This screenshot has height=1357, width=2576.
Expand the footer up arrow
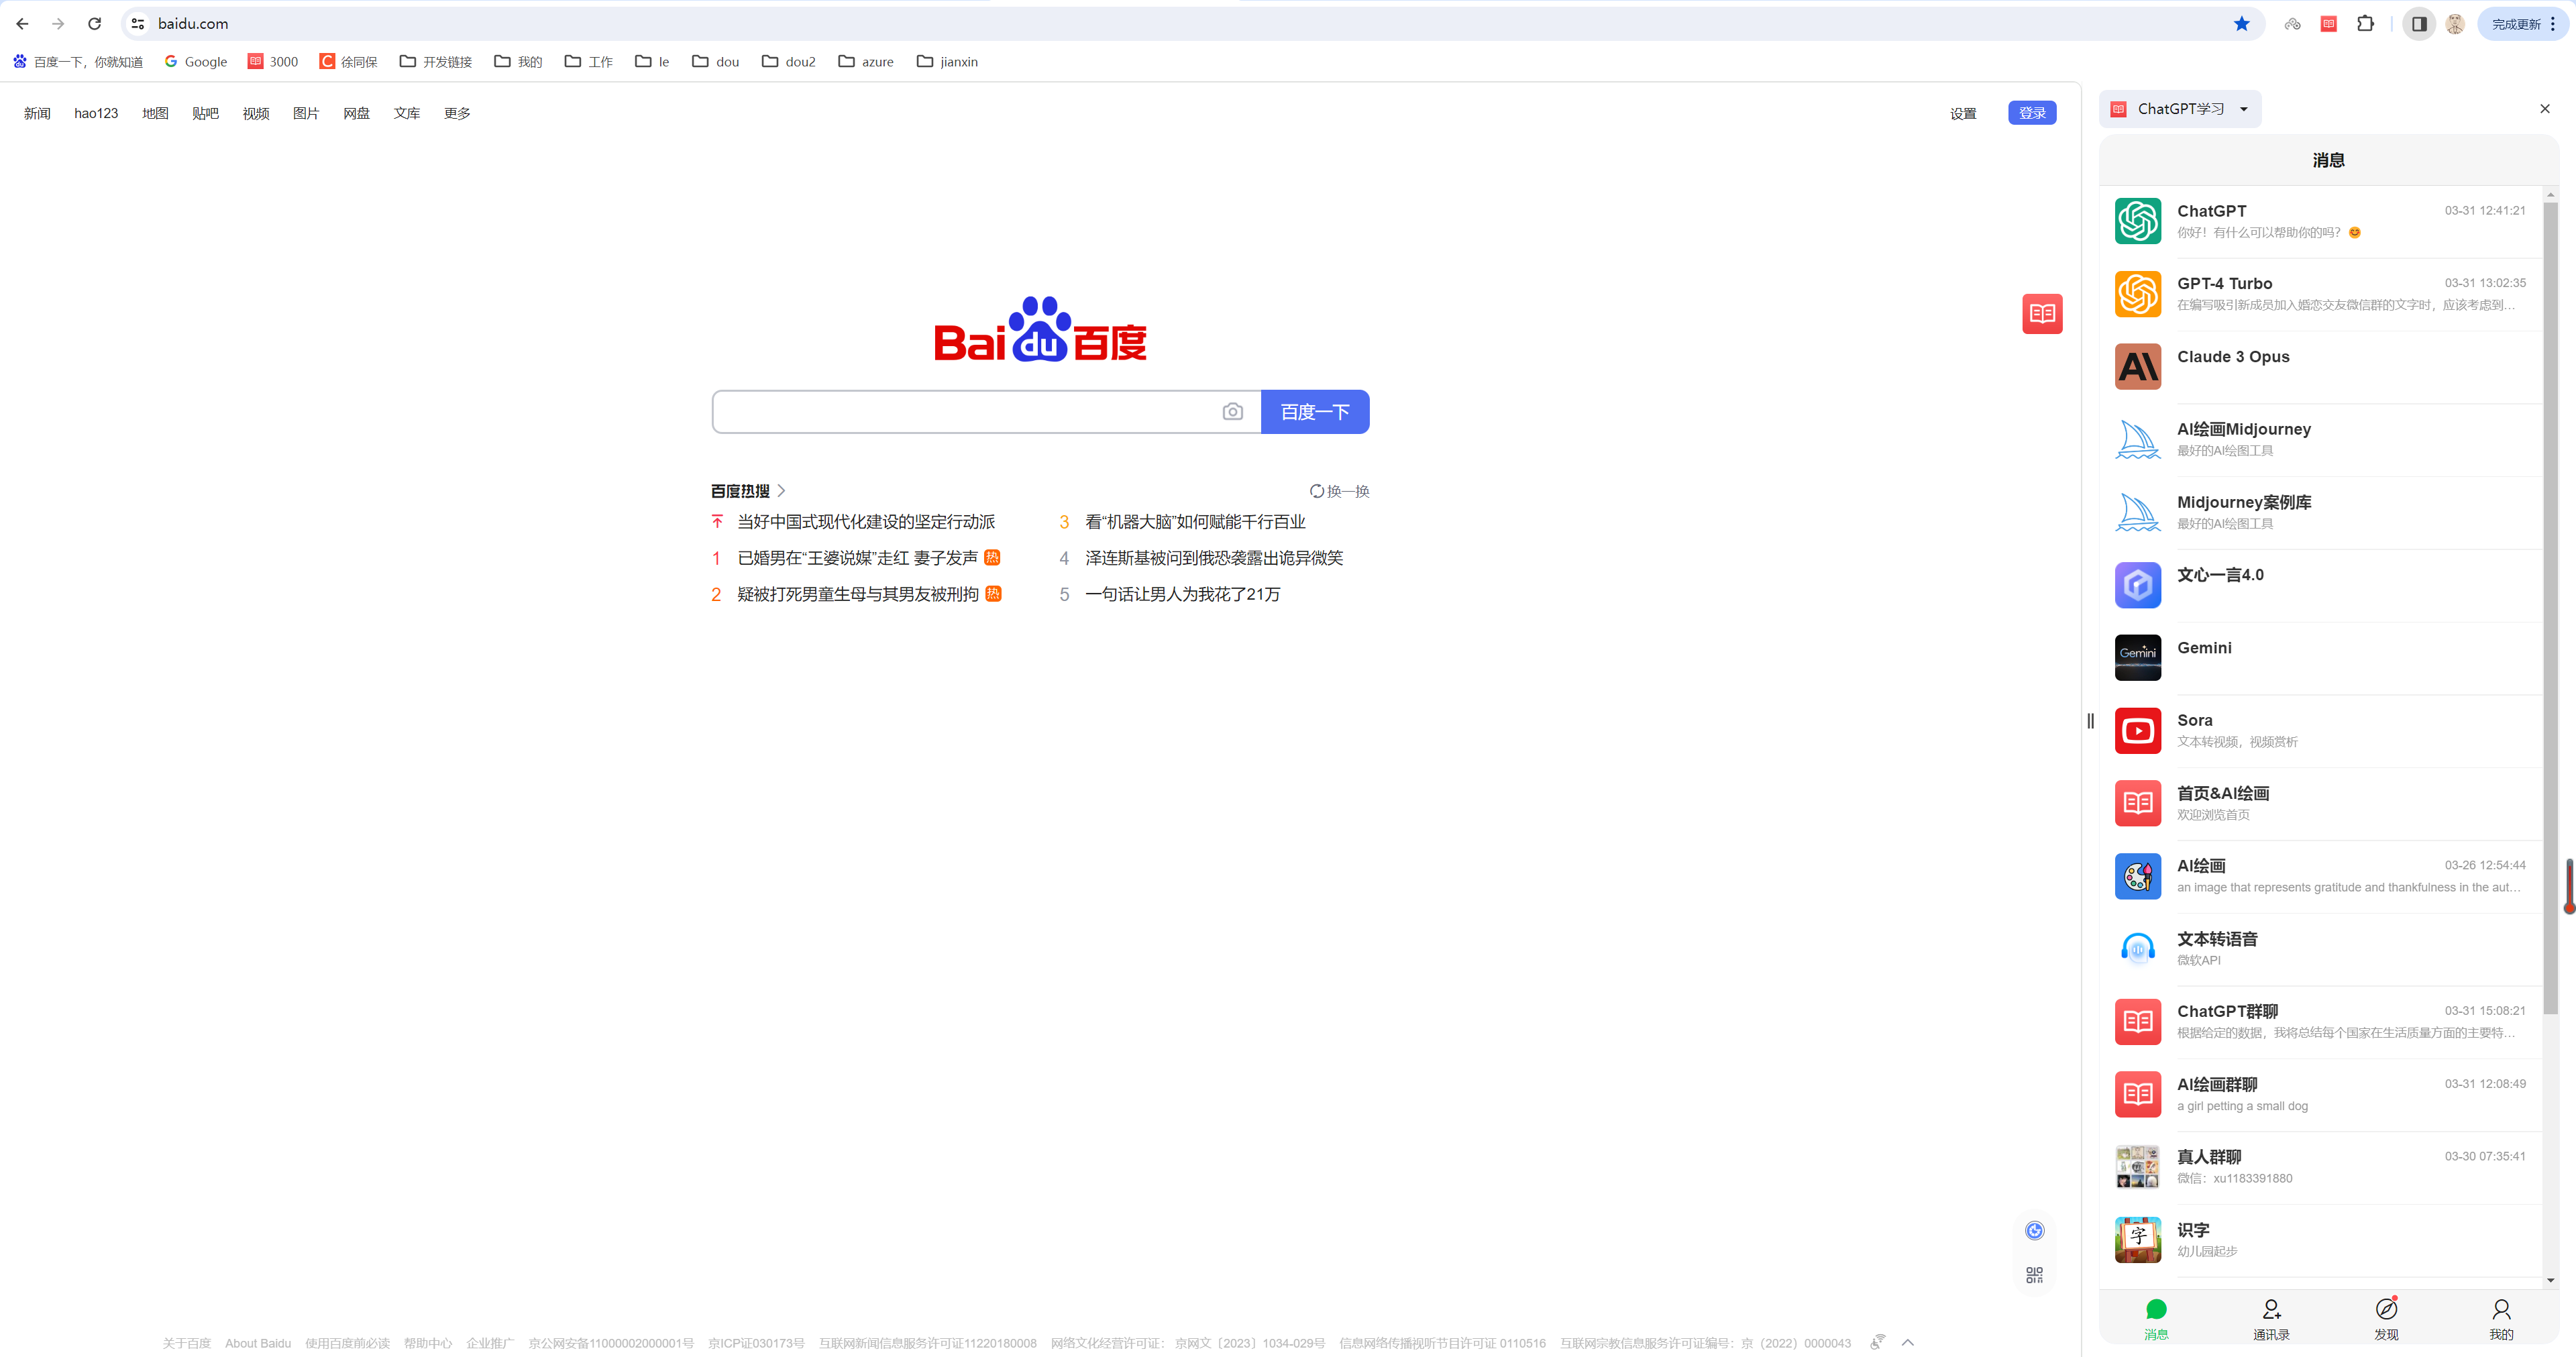(x=1907, y=1343)
